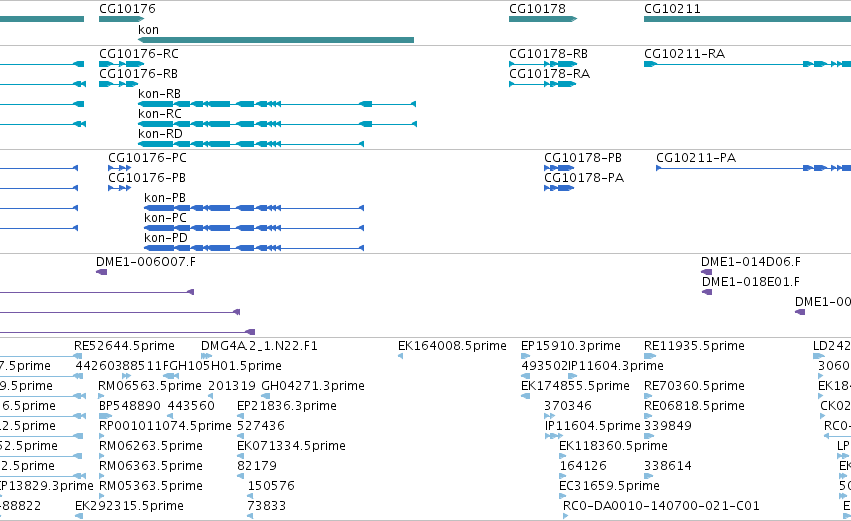Click the CG10176-PB protein label
This screenshot has width=851, height=521.
point(147,178)
